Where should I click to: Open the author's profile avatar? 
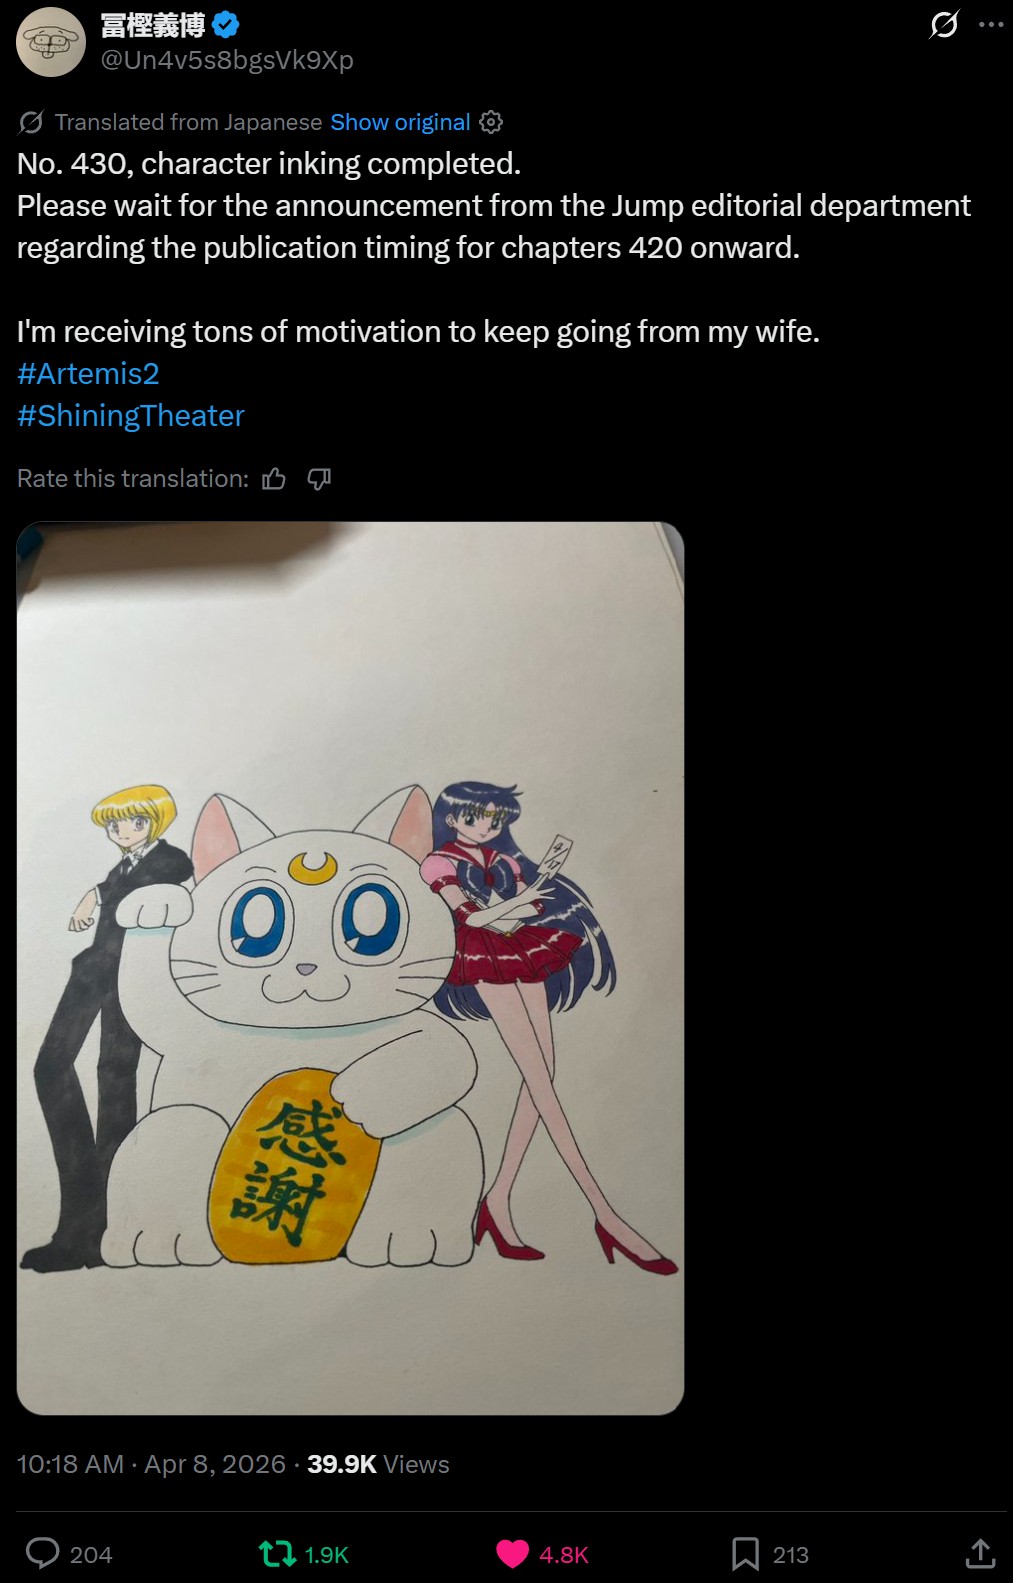51,42
